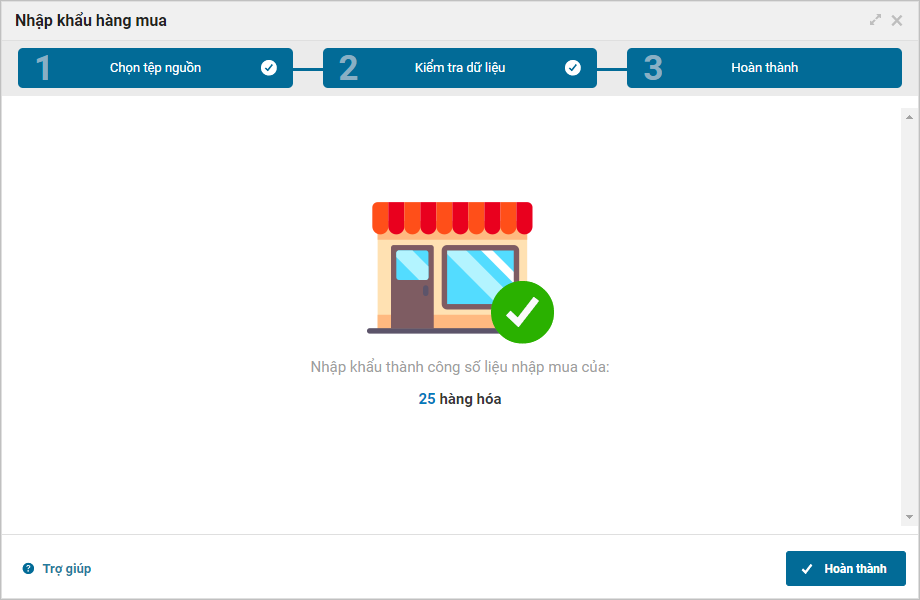The height and width of the screenshot is (600, 920).
Task: Go to step 2 Kiểm tra dữ liệu
Action: click(x=460, y=68)
